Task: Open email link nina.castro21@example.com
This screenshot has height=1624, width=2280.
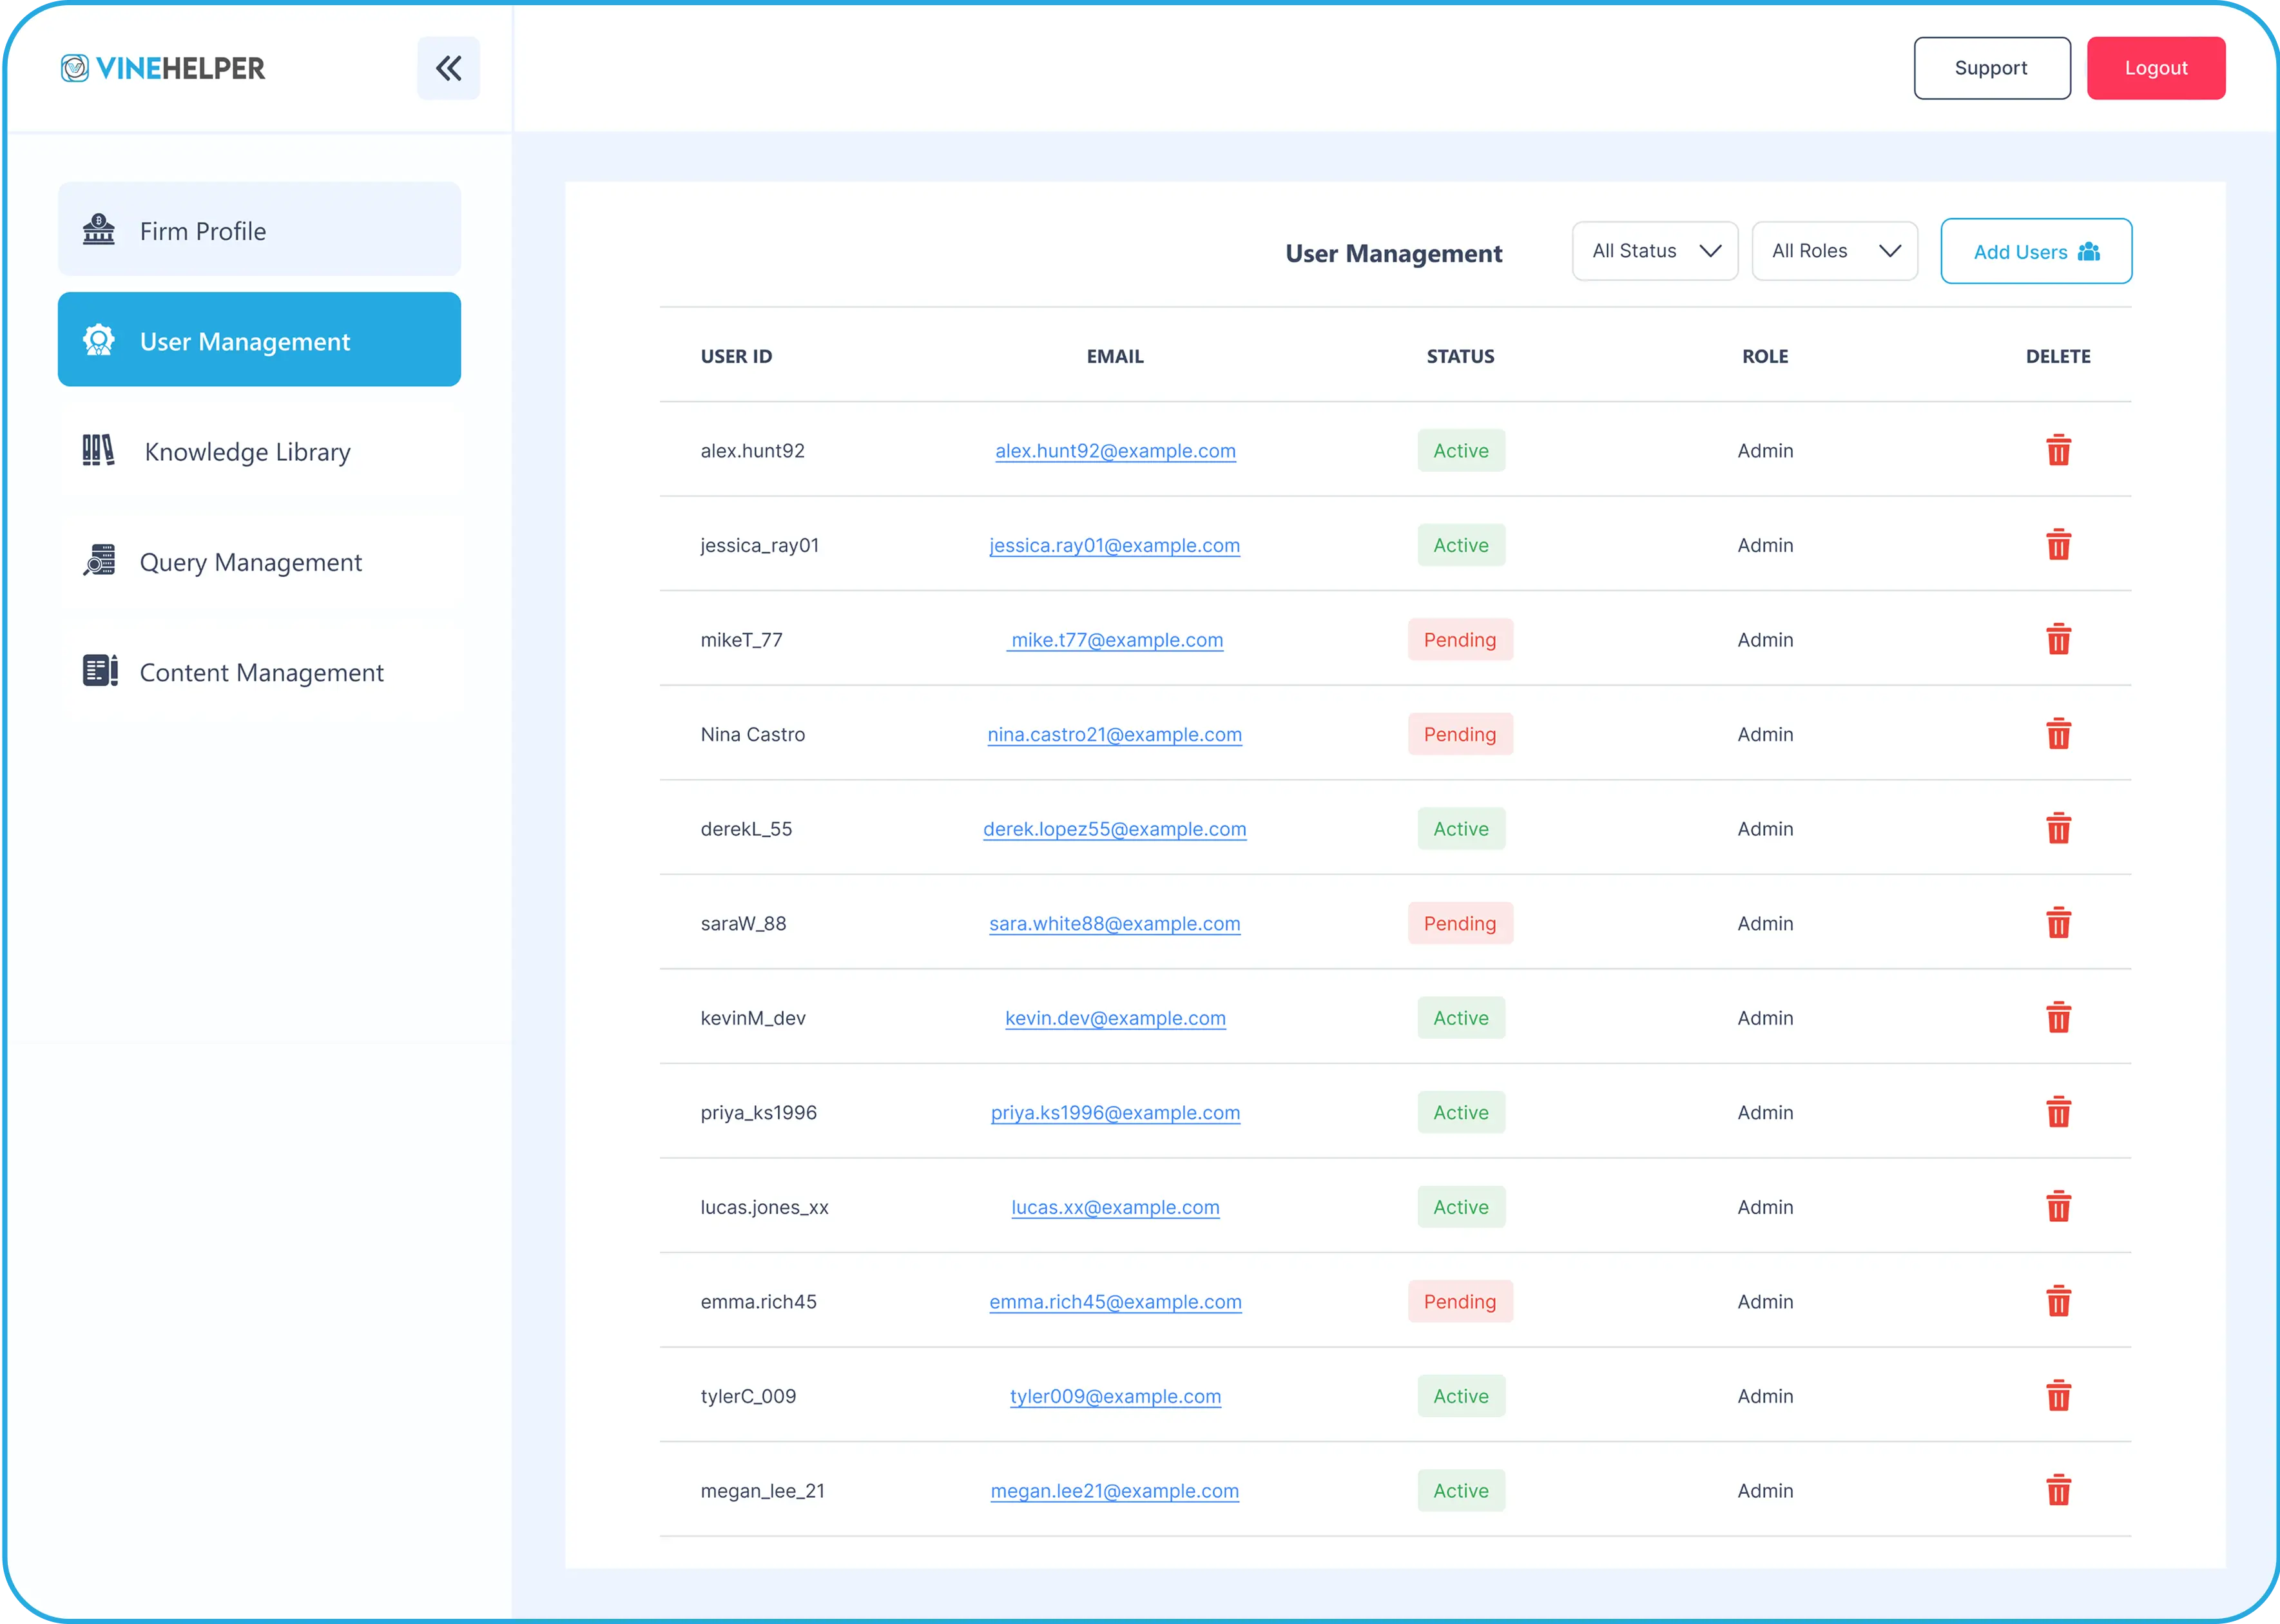Action: pyautogui.click(x=1115, y=734)
